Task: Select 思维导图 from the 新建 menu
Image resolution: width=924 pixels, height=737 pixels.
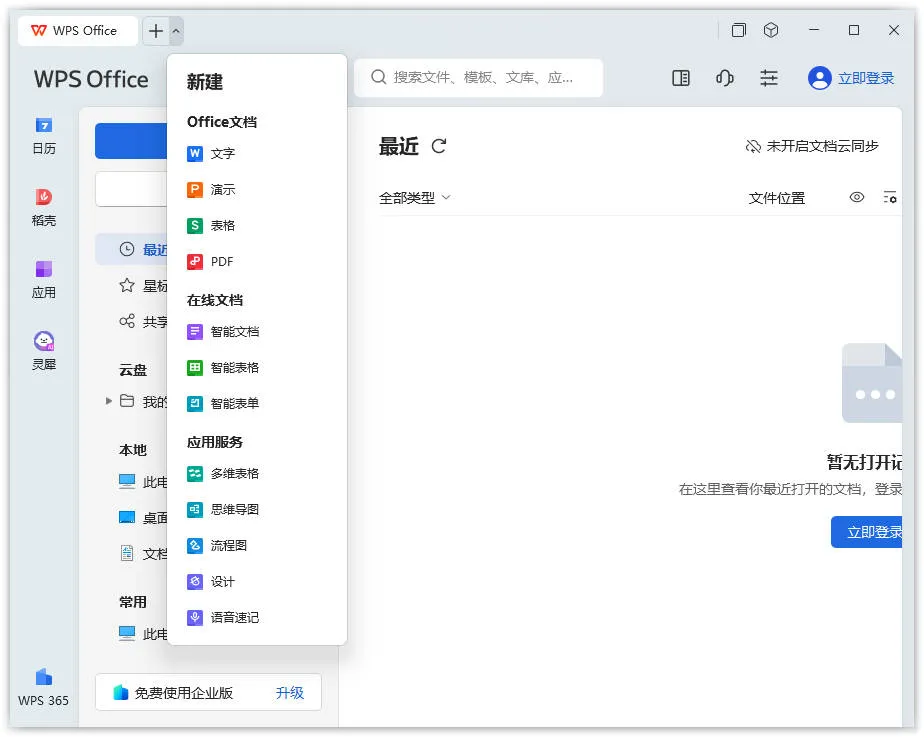Action: tap(234, 510)
